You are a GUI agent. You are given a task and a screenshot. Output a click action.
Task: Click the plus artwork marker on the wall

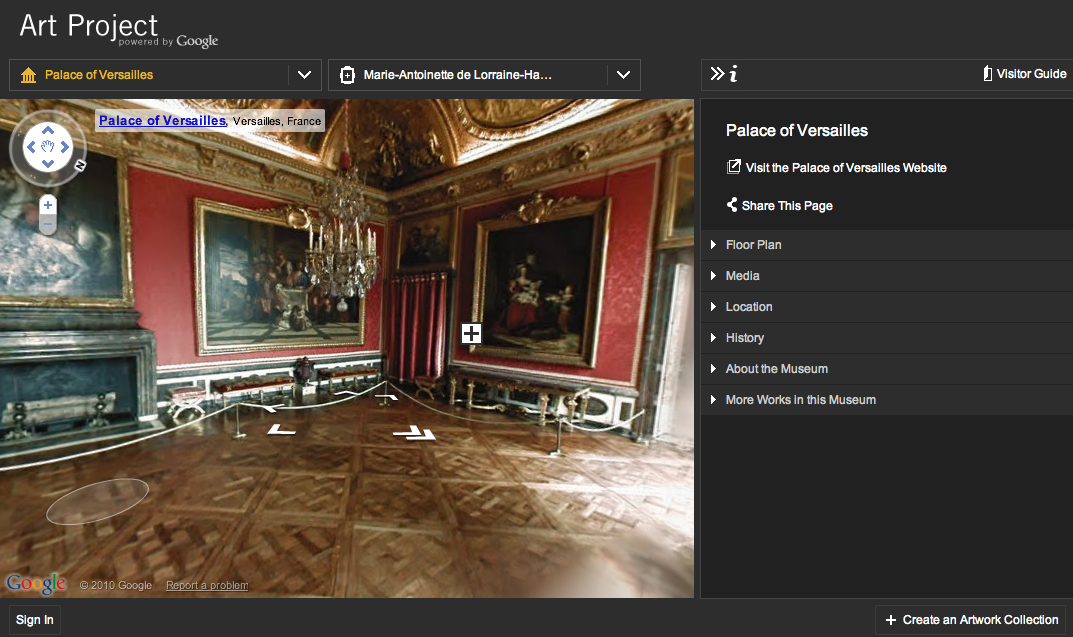471,334
